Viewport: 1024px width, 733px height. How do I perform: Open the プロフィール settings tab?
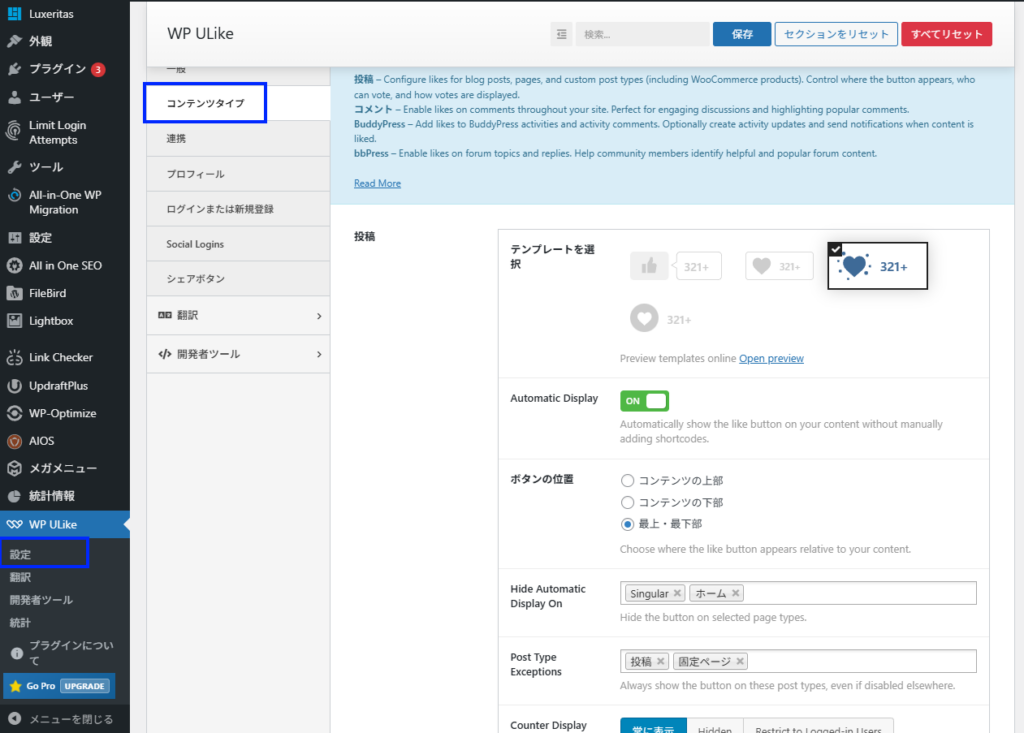195,174
